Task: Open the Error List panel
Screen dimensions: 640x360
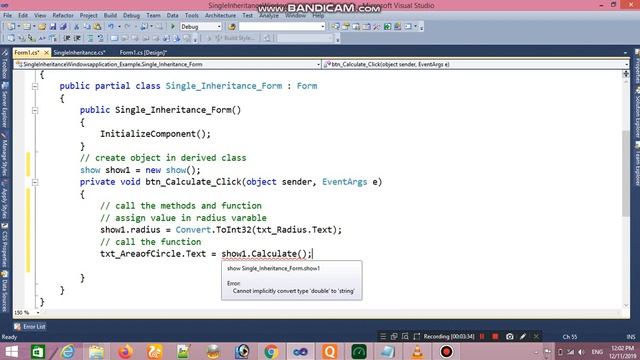Action: click(x=30, y=327)
